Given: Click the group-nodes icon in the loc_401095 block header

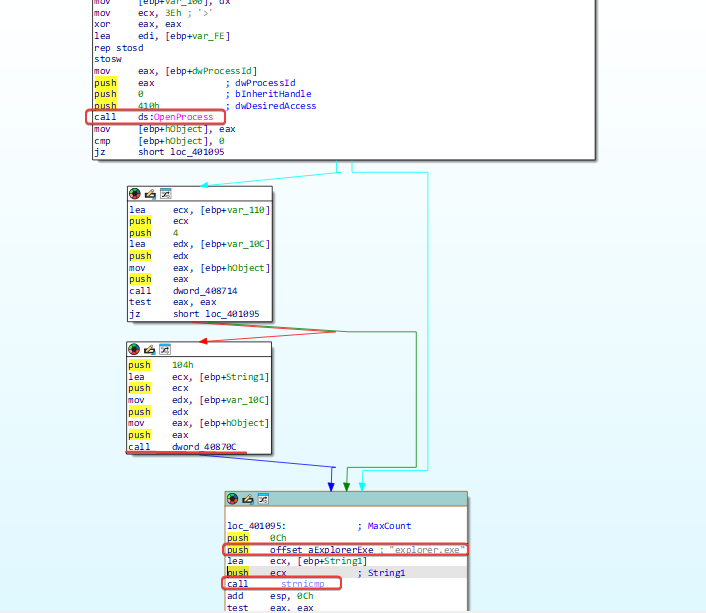Looking at the screenshot, I should click(263, 499).
